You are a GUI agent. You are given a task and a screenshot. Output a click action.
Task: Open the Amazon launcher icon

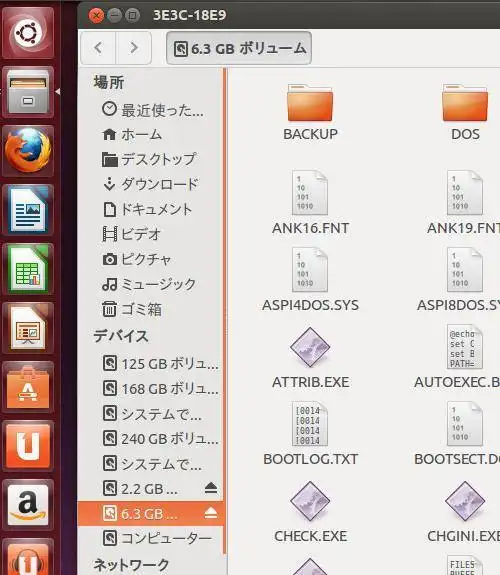pyautogui.click(x=28, y=505)
